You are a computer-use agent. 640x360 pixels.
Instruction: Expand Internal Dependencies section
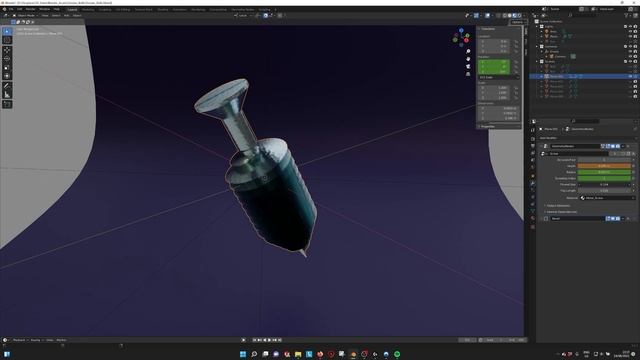pyautogui.click(x=561, y=212)
